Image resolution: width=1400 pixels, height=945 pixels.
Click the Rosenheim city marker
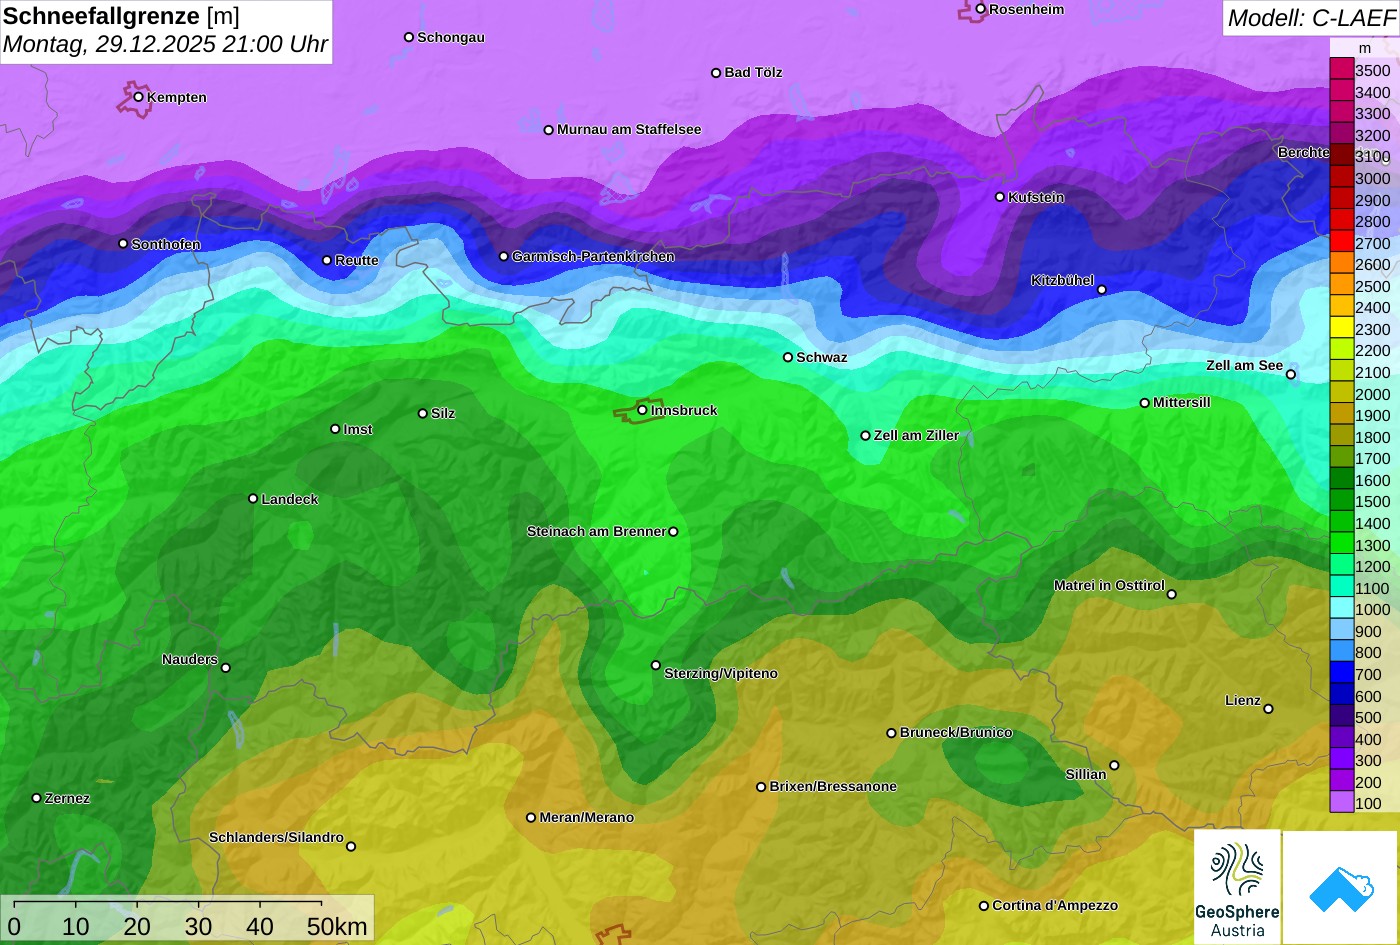tap(980, 9)
